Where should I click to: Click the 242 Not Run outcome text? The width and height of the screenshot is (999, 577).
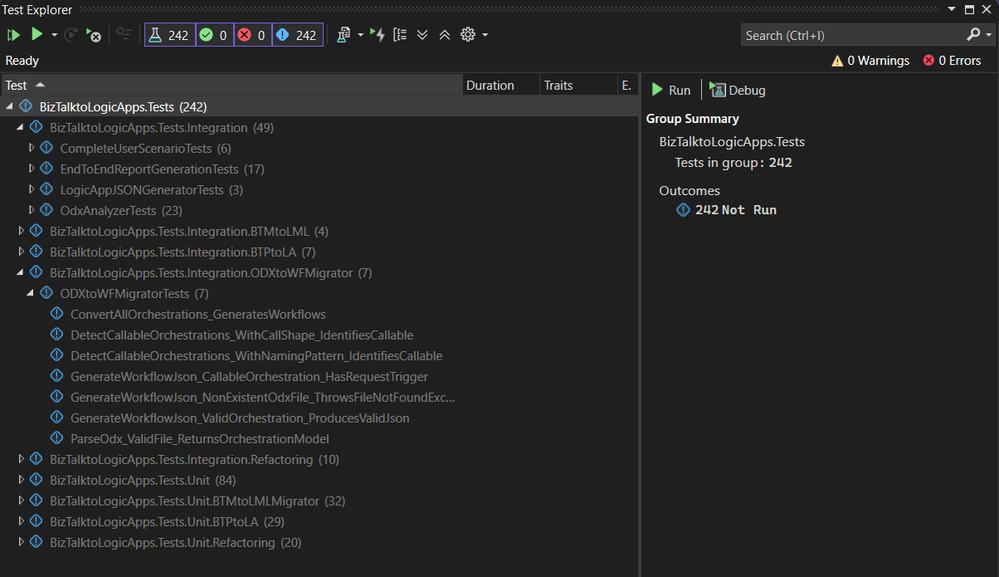click(735, 210)
